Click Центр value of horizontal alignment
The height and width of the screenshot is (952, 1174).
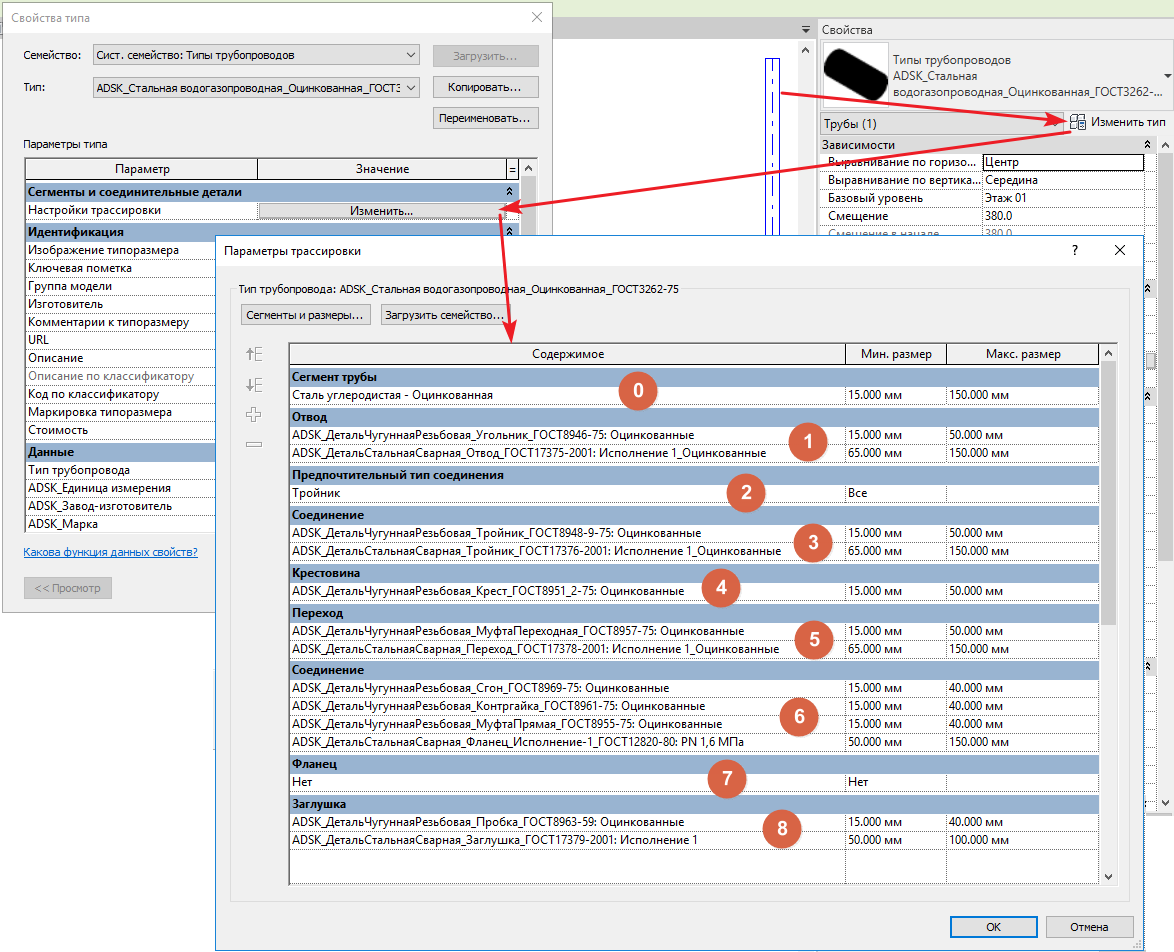1063,162
